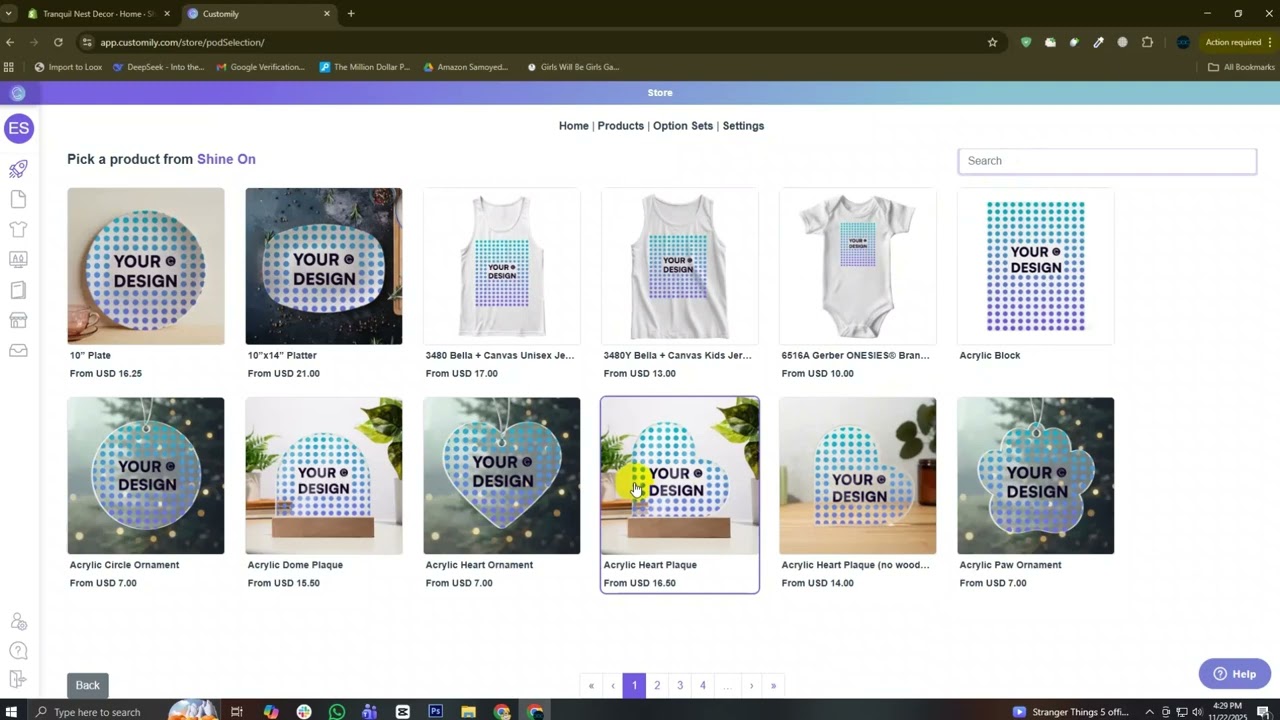Select the Acrylic Block product thumbnail
The height and width of the screenshot is (720, 1280).
1036,266
